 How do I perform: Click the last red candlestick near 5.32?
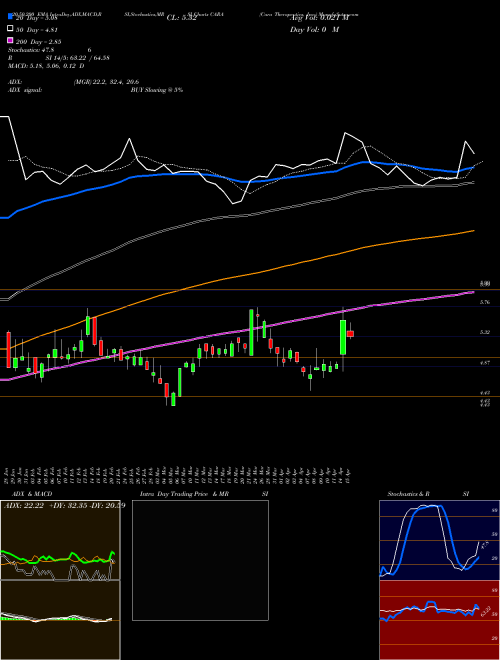coord(350,334)
